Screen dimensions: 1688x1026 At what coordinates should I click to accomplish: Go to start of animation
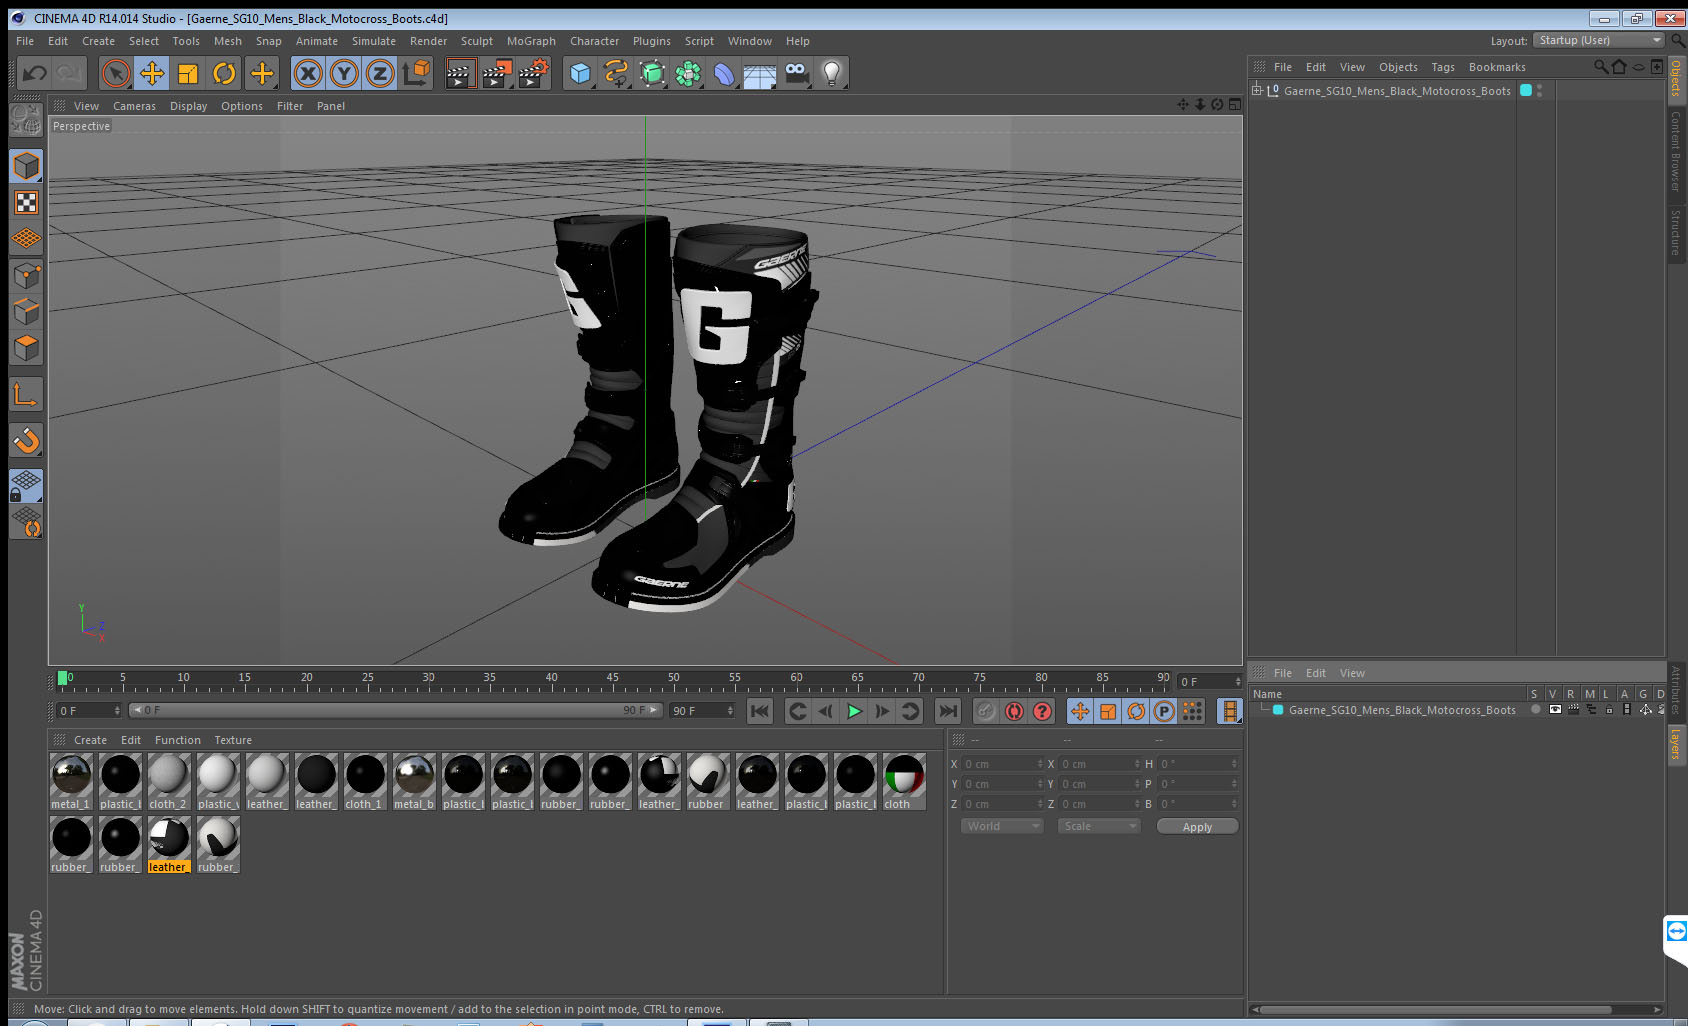pyautogui.click(x=760, y=711)
